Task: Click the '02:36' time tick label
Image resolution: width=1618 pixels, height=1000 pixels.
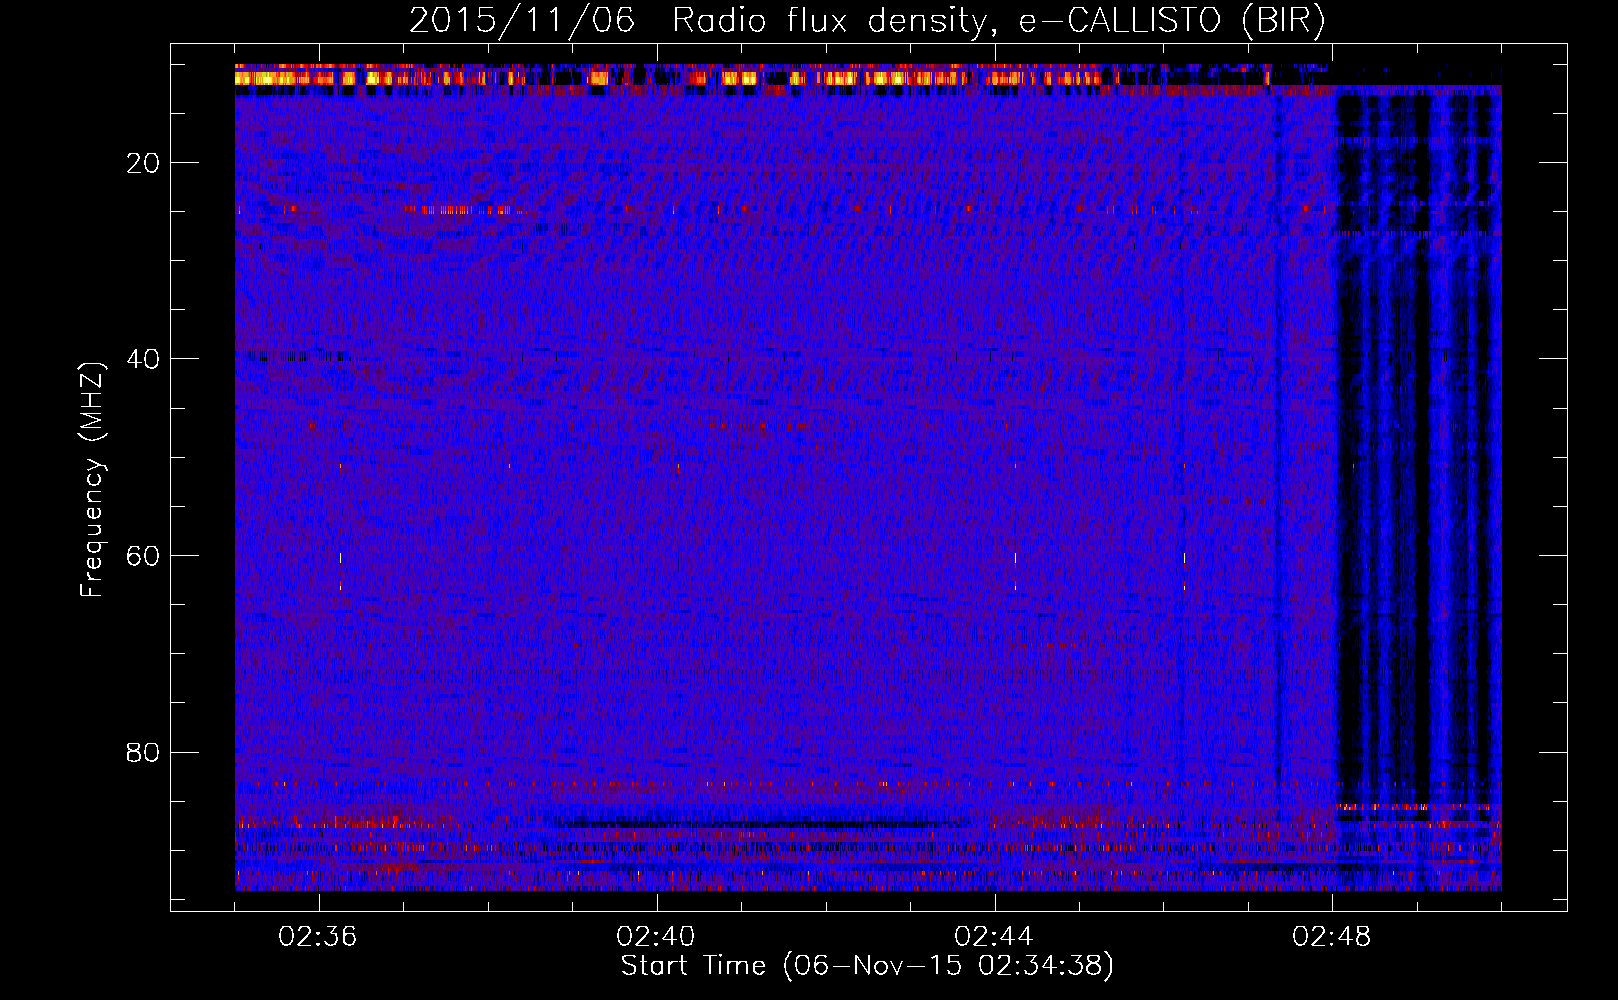Action: click(318, 937)
